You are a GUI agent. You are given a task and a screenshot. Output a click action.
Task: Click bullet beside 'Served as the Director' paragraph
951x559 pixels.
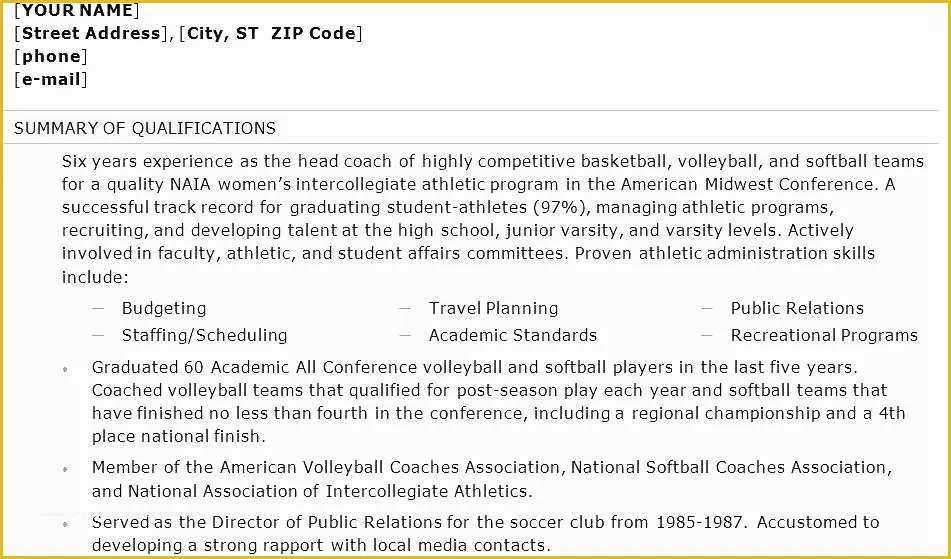[x=65, y=524]
